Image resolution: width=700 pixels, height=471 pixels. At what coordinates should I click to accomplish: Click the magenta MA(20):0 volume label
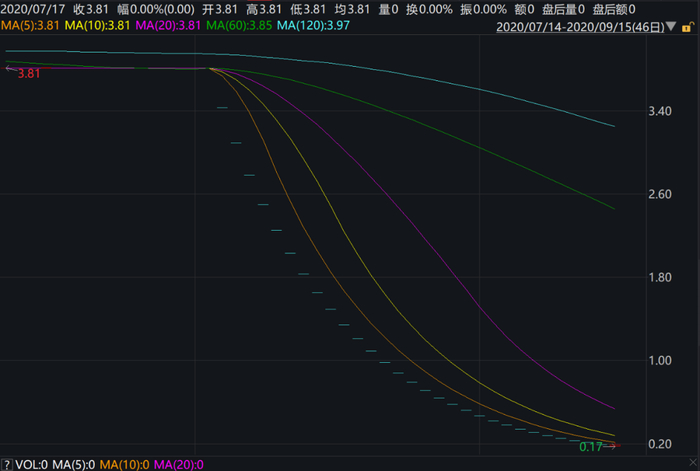pyautogui.click(x=179, y=465)
